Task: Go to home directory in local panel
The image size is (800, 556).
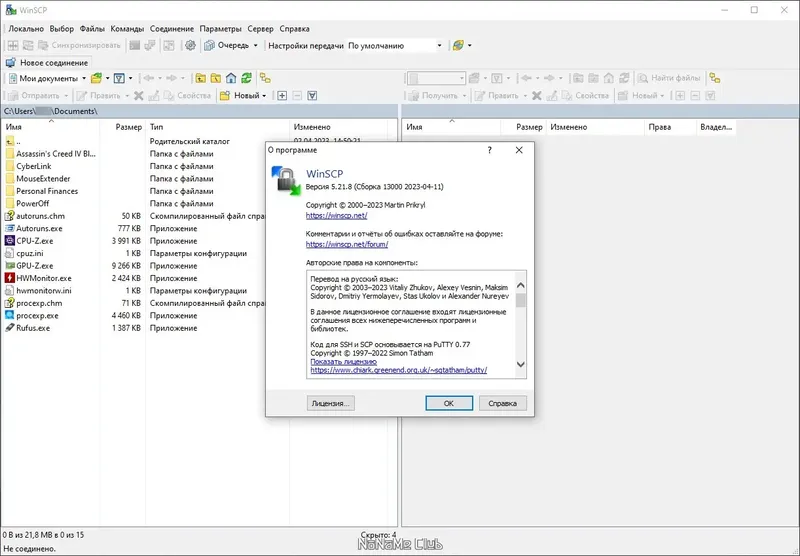Action: (x=231, y=78)
